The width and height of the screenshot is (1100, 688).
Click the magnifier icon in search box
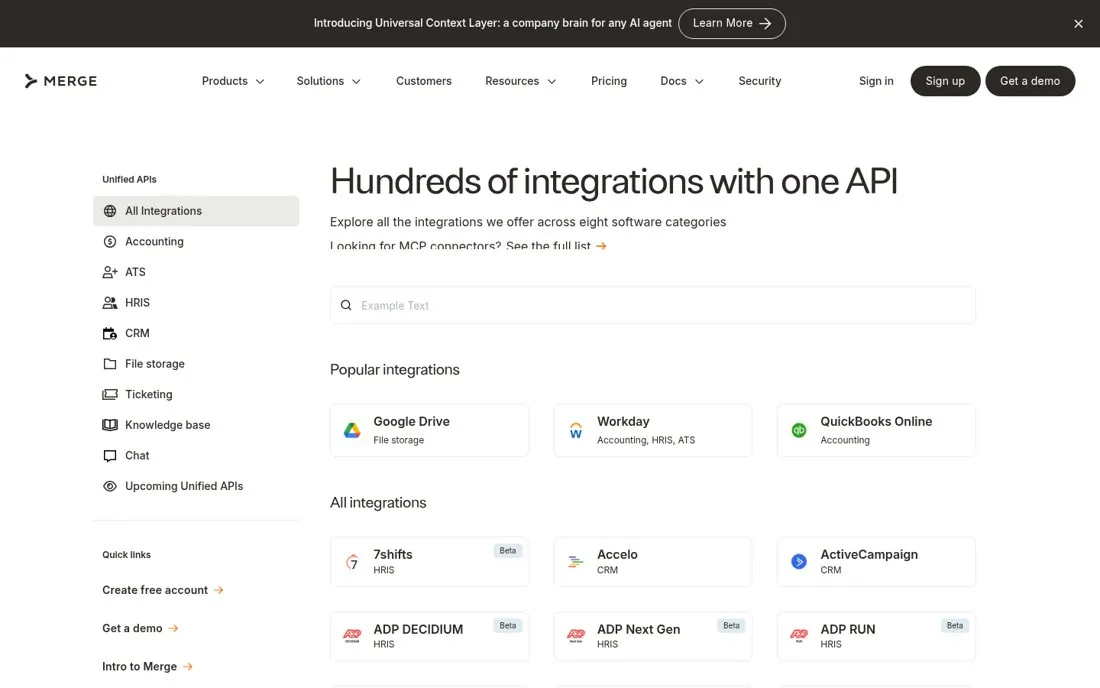click(346, 305)
